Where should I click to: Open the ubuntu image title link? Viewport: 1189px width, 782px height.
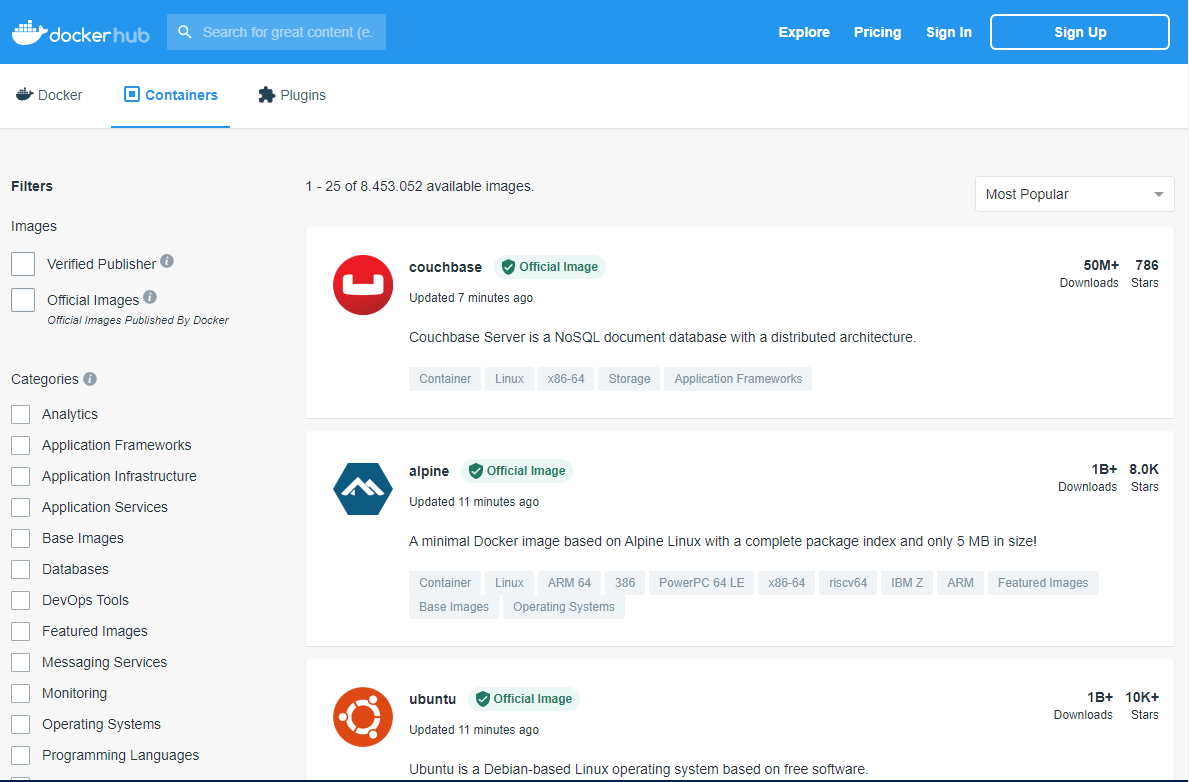click(432, 699)
